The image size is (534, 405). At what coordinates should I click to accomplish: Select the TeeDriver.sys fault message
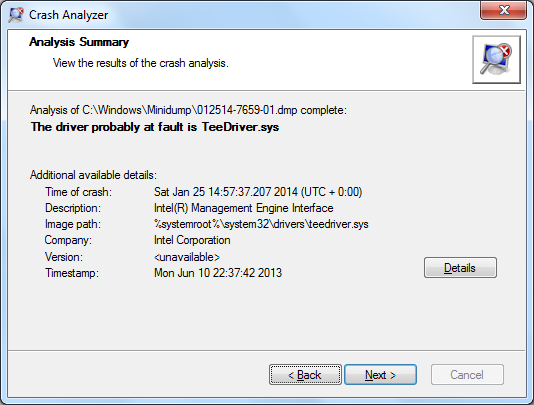tap(155, 127)
